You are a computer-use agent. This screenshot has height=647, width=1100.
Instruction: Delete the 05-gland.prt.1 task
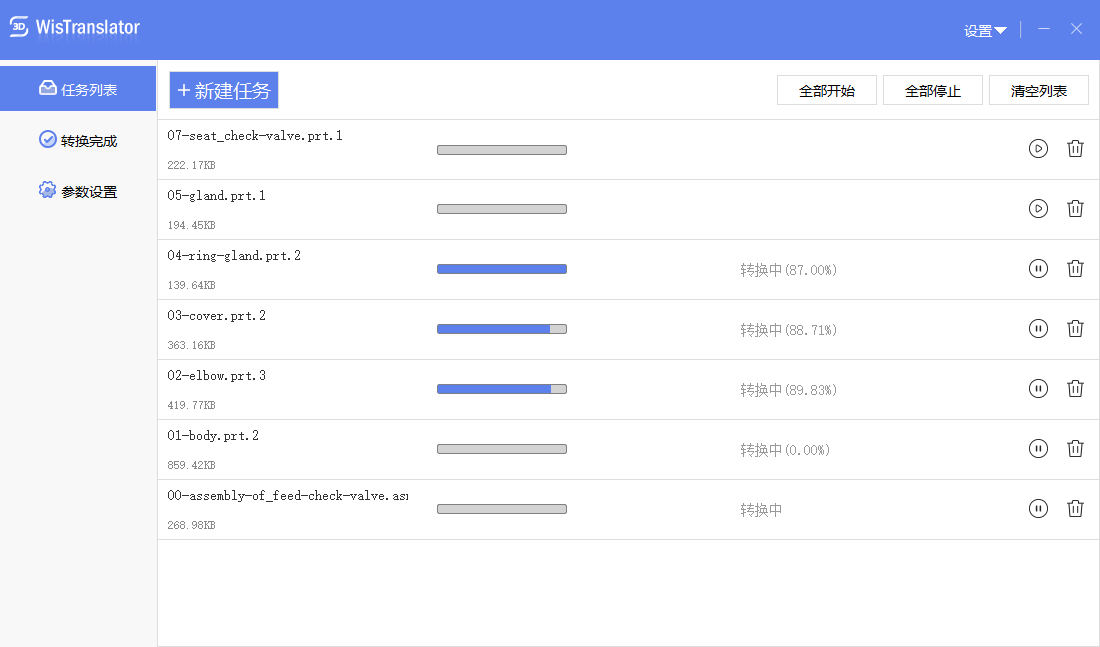(1075, 208)
